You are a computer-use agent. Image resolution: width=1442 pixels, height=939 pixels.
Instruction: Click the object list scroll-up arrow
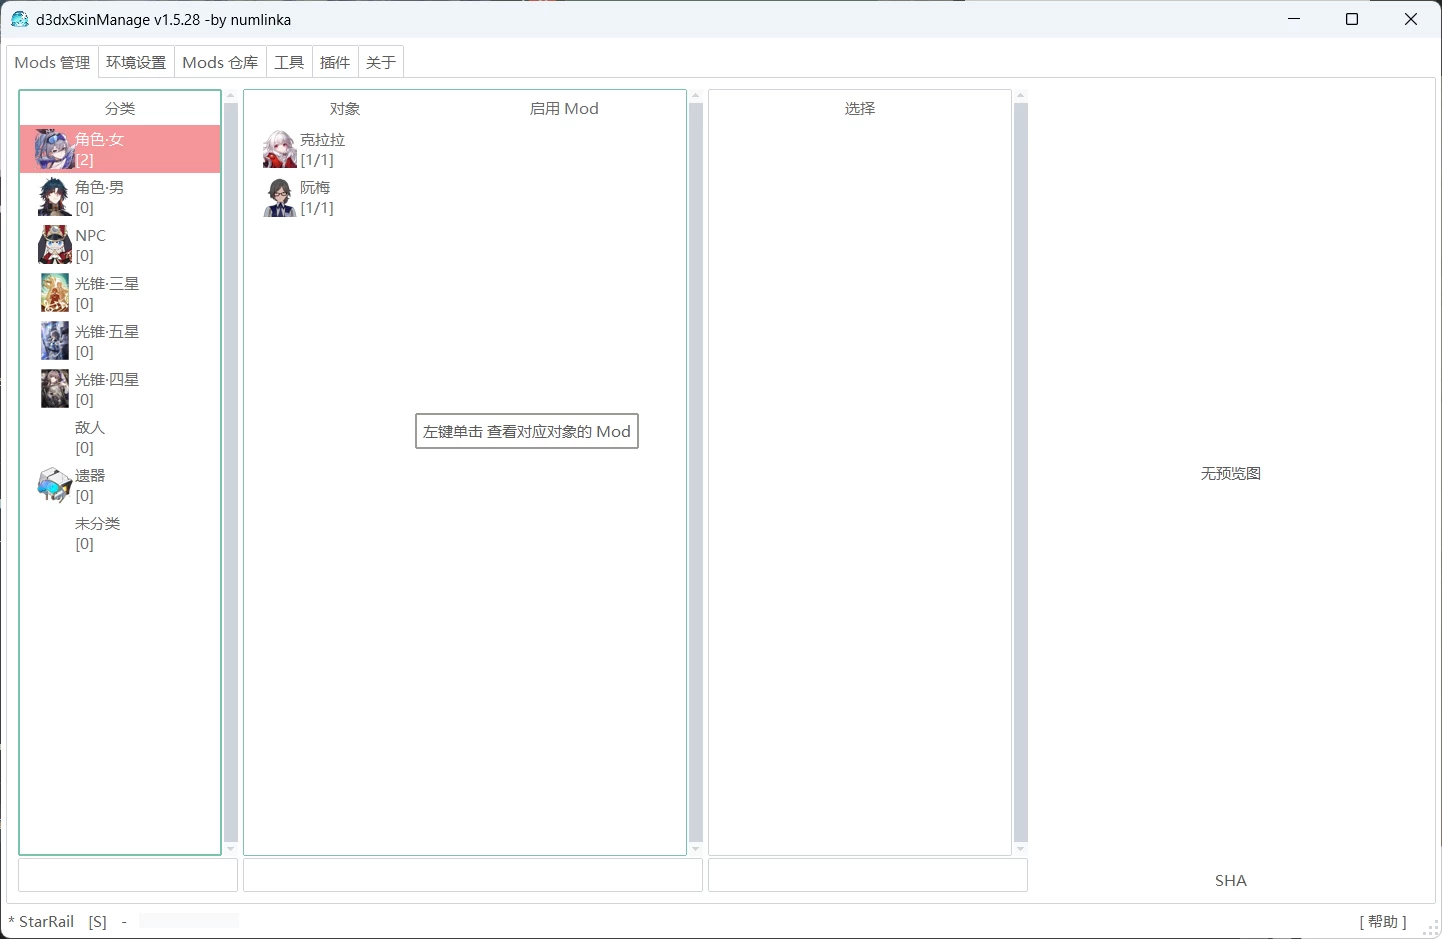coord(696,96)
